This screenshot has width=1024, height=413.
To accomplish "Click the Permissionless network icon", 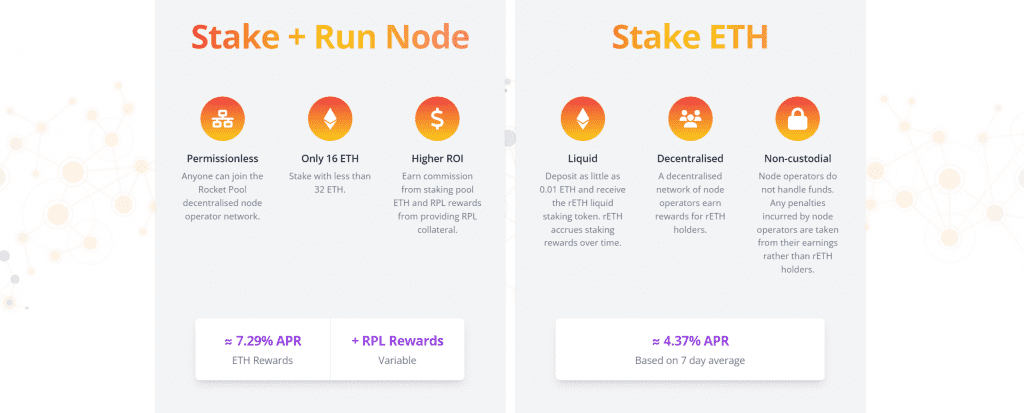I will click(223, 119).
